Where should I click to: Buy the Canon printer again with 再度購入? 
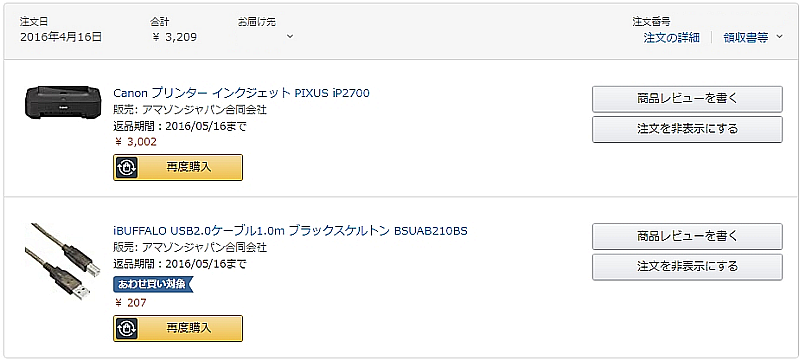(x=178, y=167)
